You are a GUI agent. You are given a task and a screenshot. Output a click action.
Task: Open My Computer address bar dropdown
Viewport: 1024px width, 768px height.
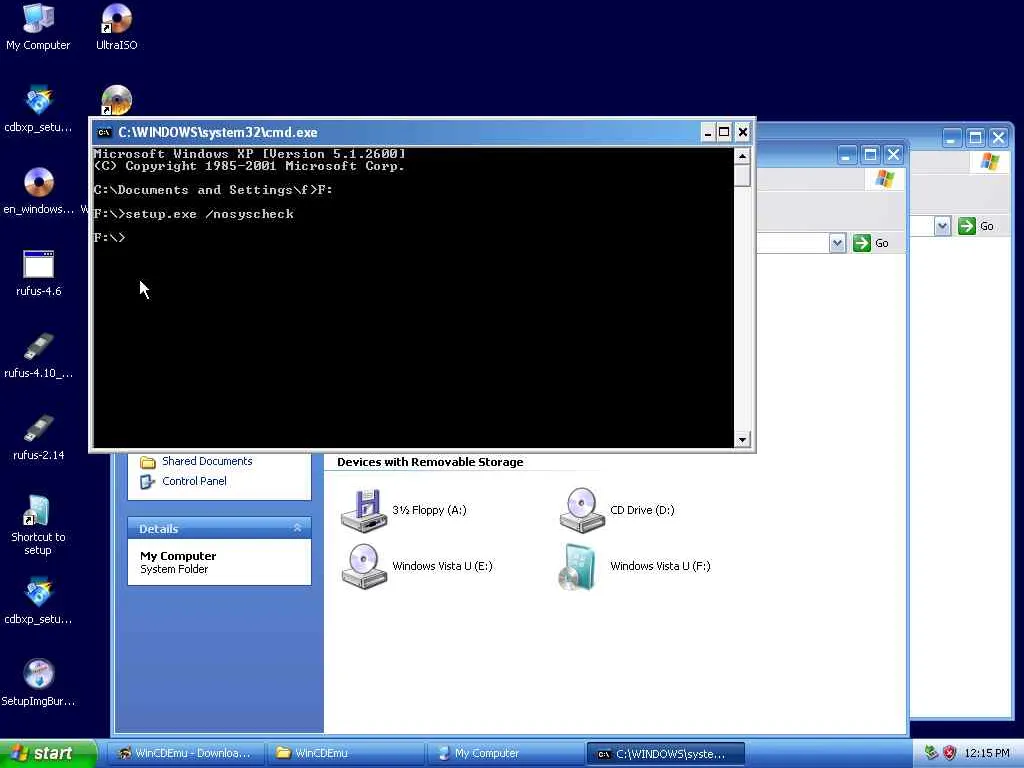(x=838, y=243)
